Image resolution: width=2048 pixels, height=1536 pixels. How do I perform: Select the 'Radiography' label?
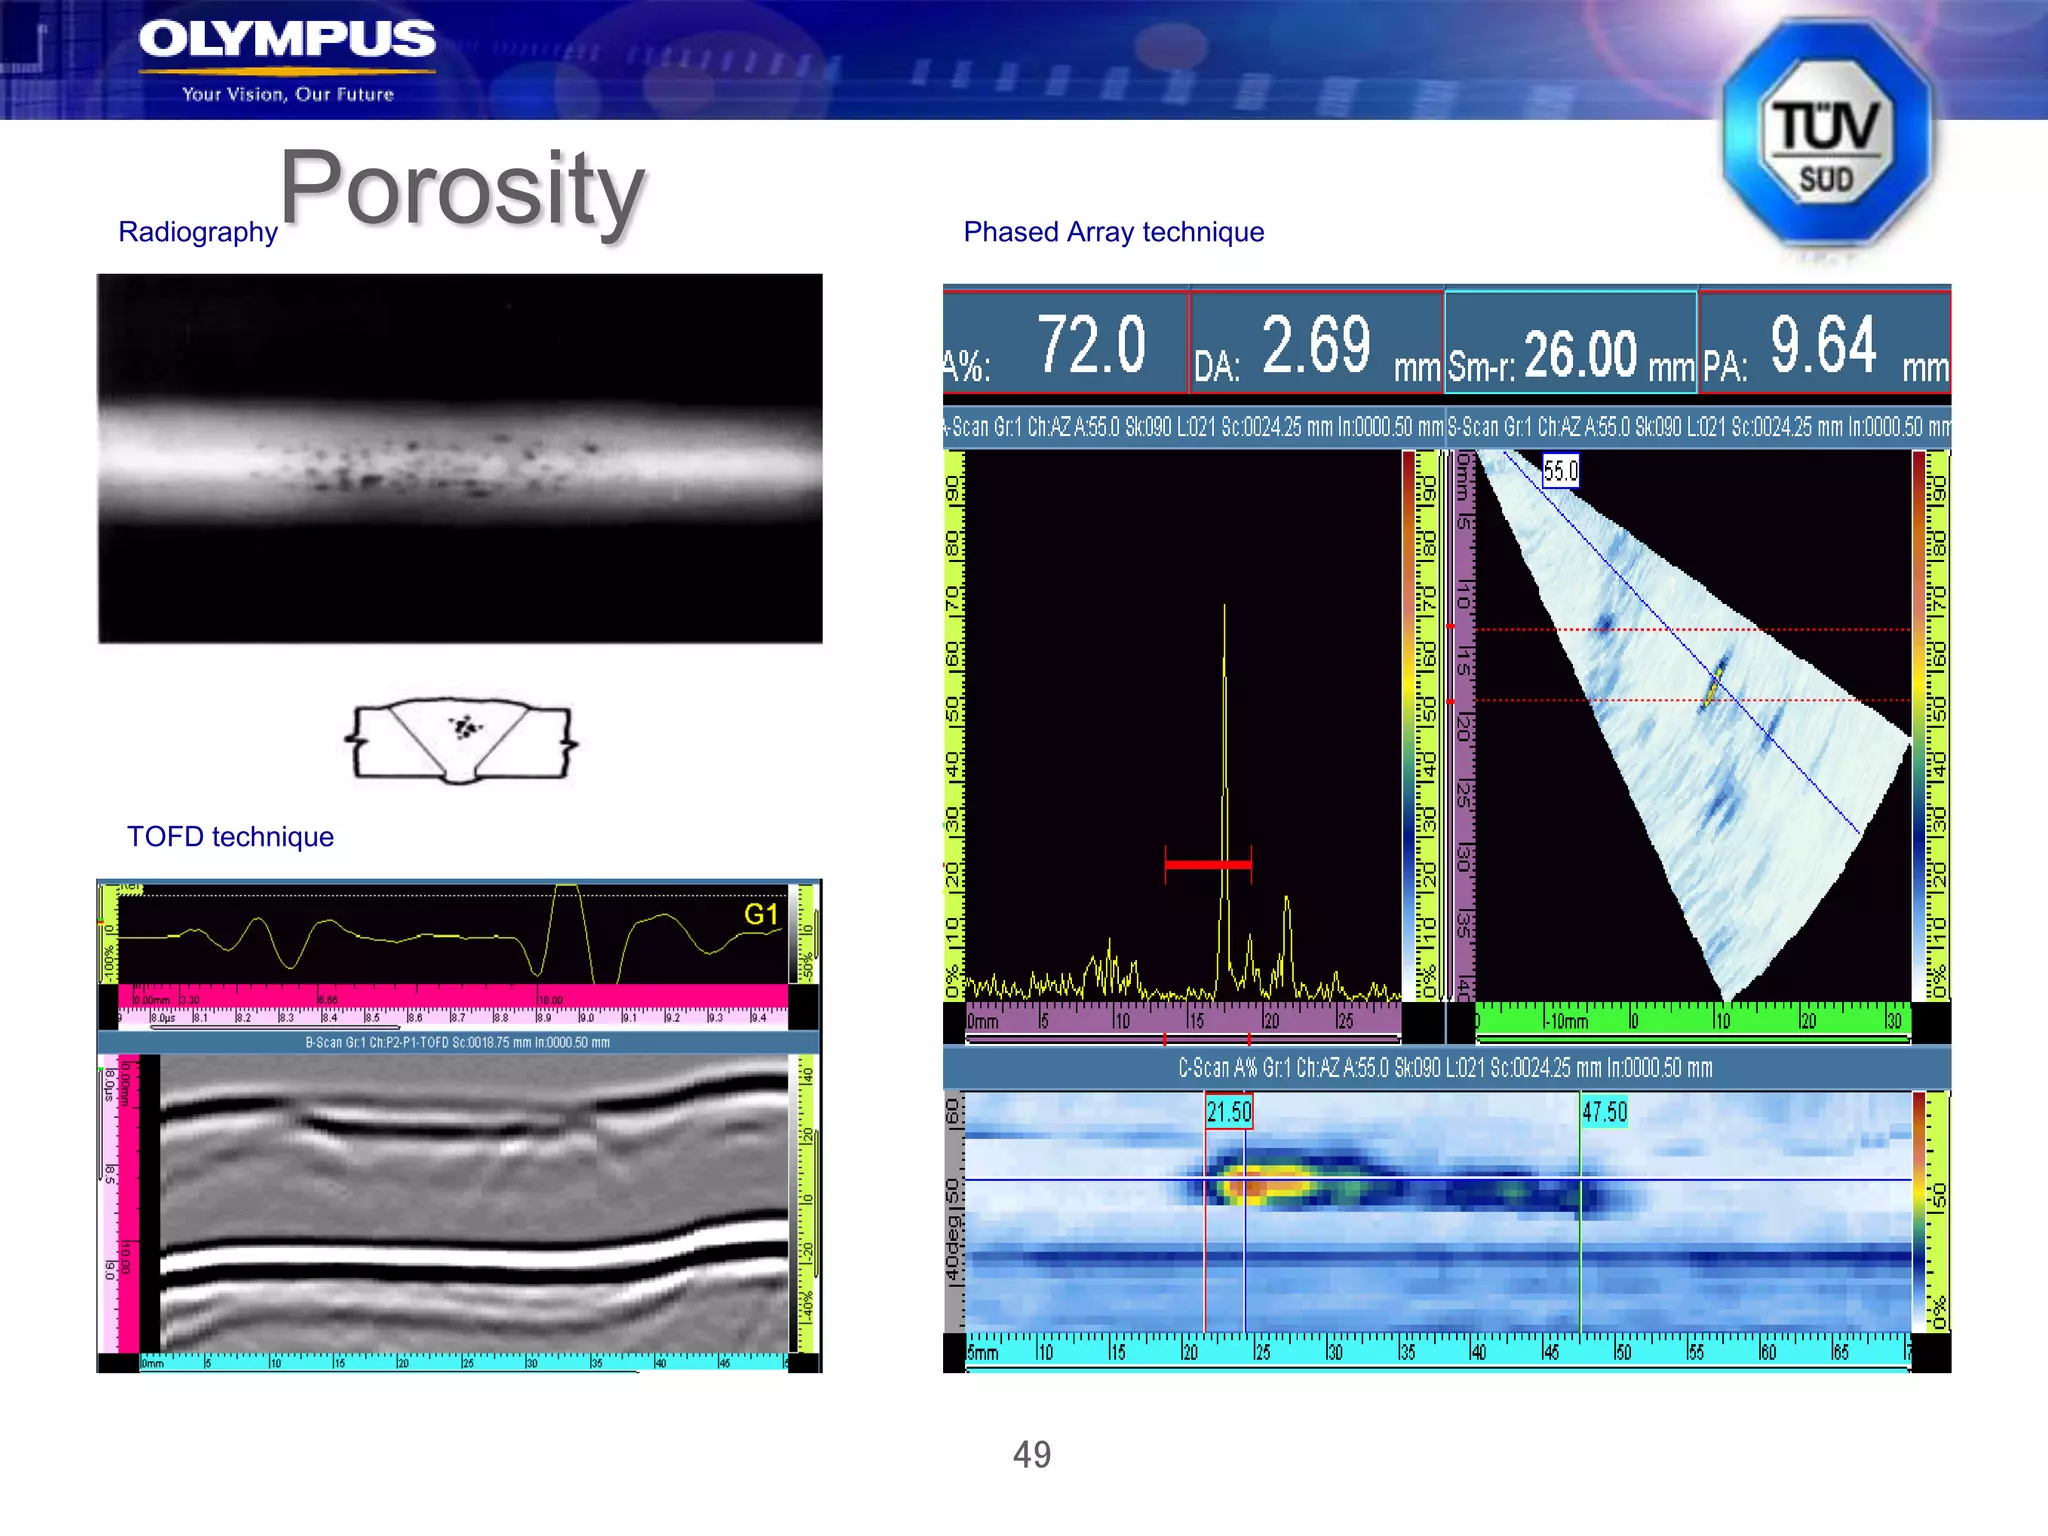[x=198, y=232]
